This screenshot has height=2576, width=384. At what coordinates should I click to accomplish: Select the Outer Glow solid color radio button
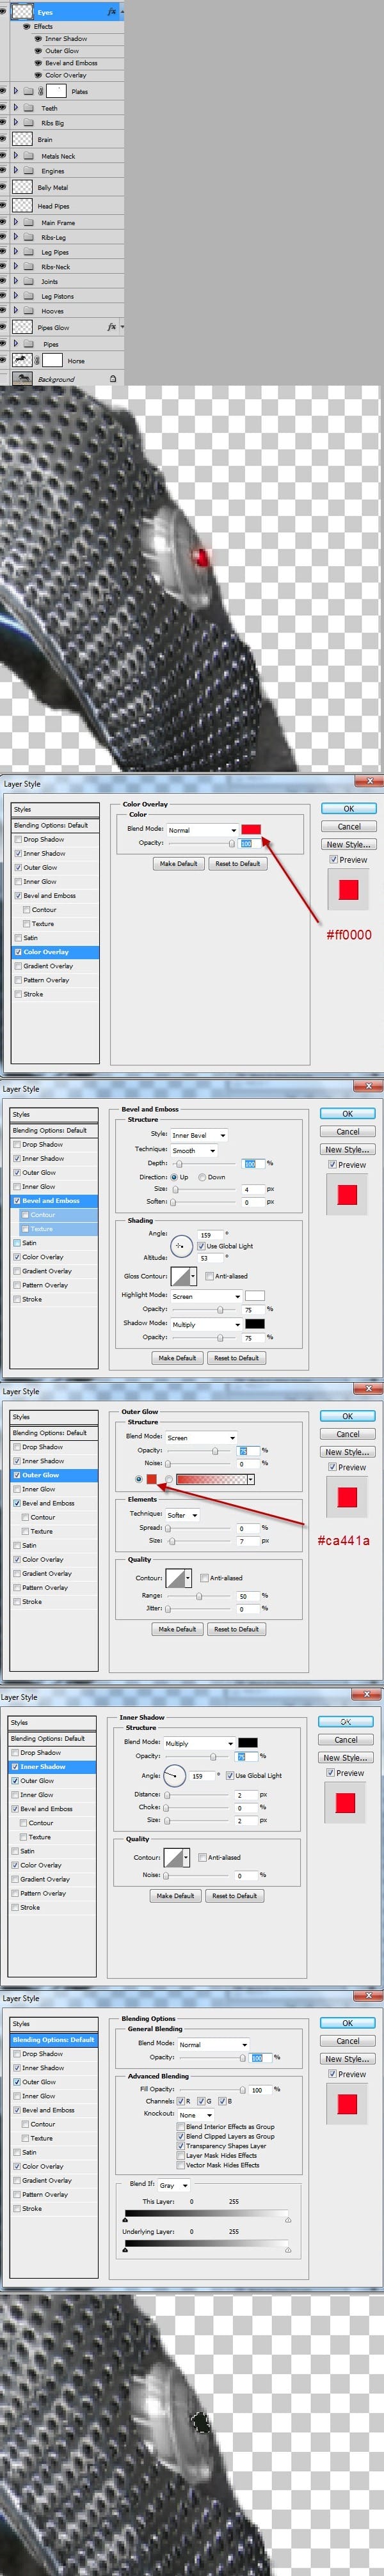point(138,1479)
